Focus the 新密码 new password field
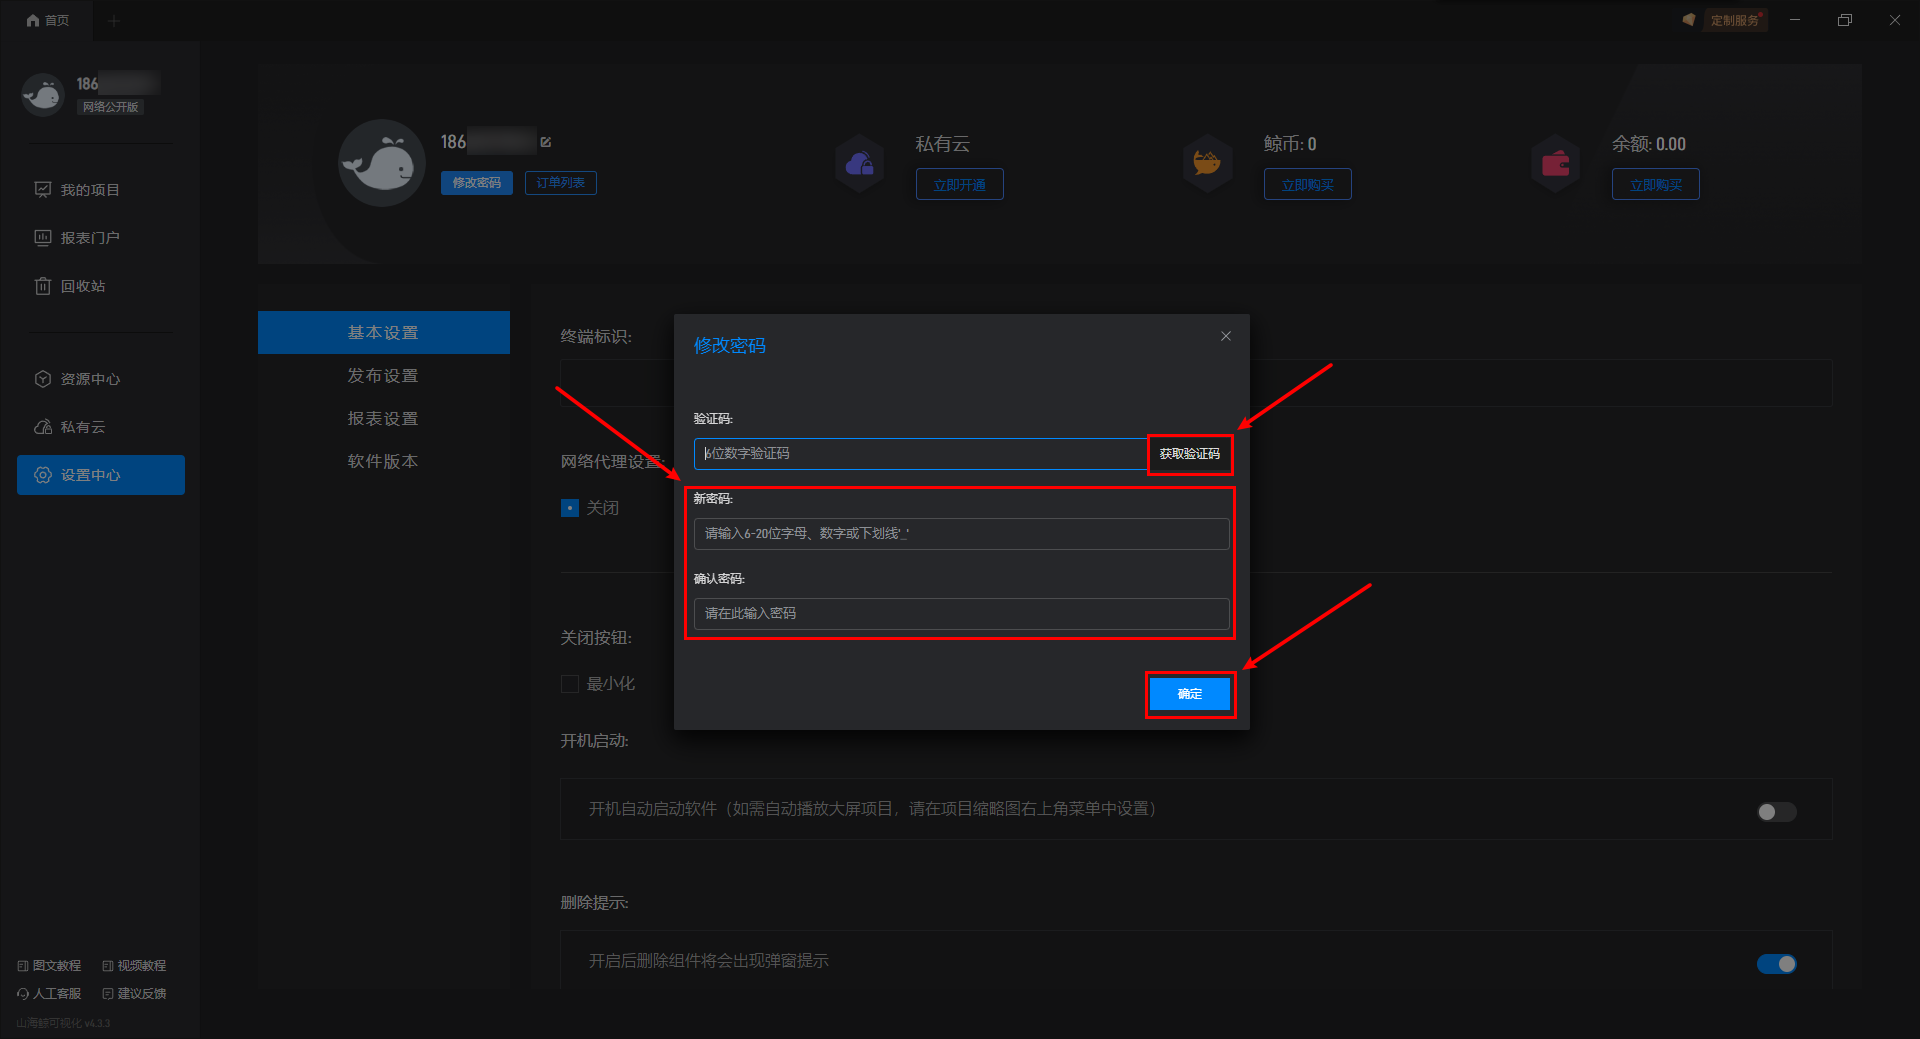The height and width of the screenshot is (1039, 1920). pos(960,534)
